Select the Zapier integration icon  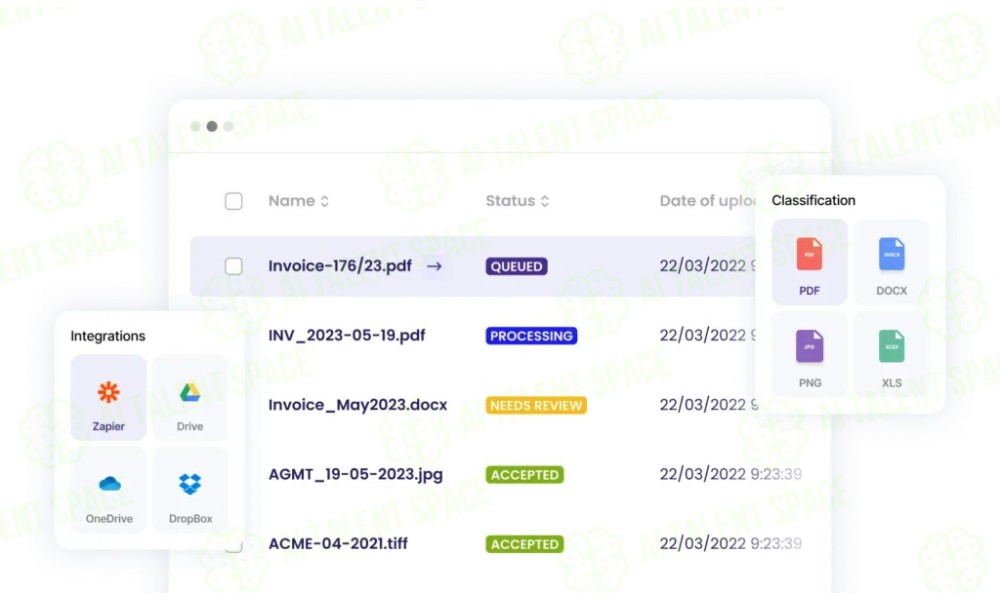(108, 397)
